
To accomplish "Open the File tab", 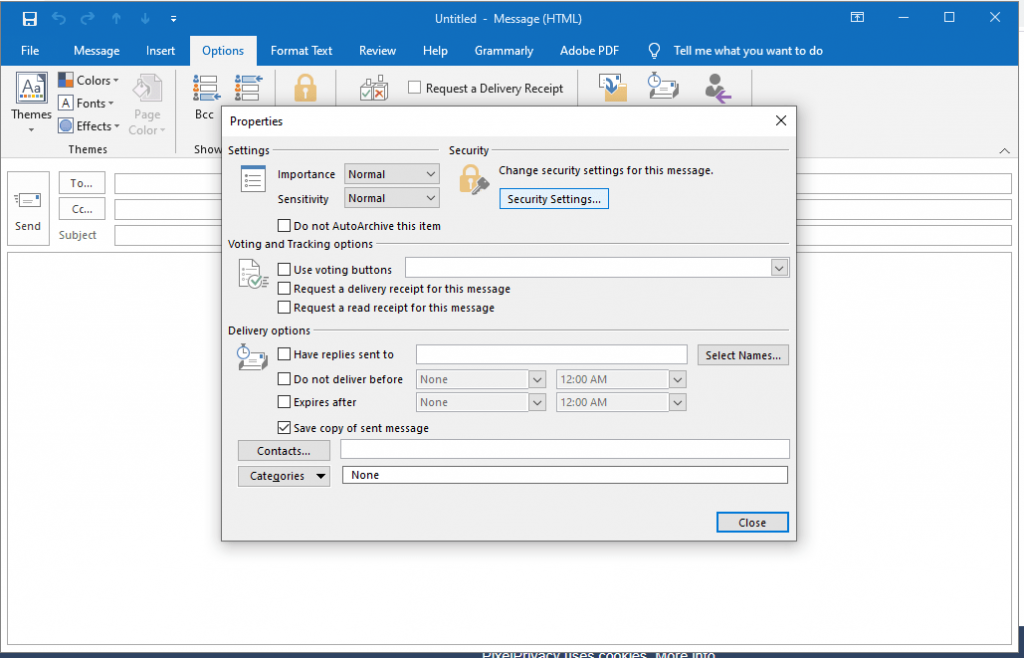I will [30, 50].
